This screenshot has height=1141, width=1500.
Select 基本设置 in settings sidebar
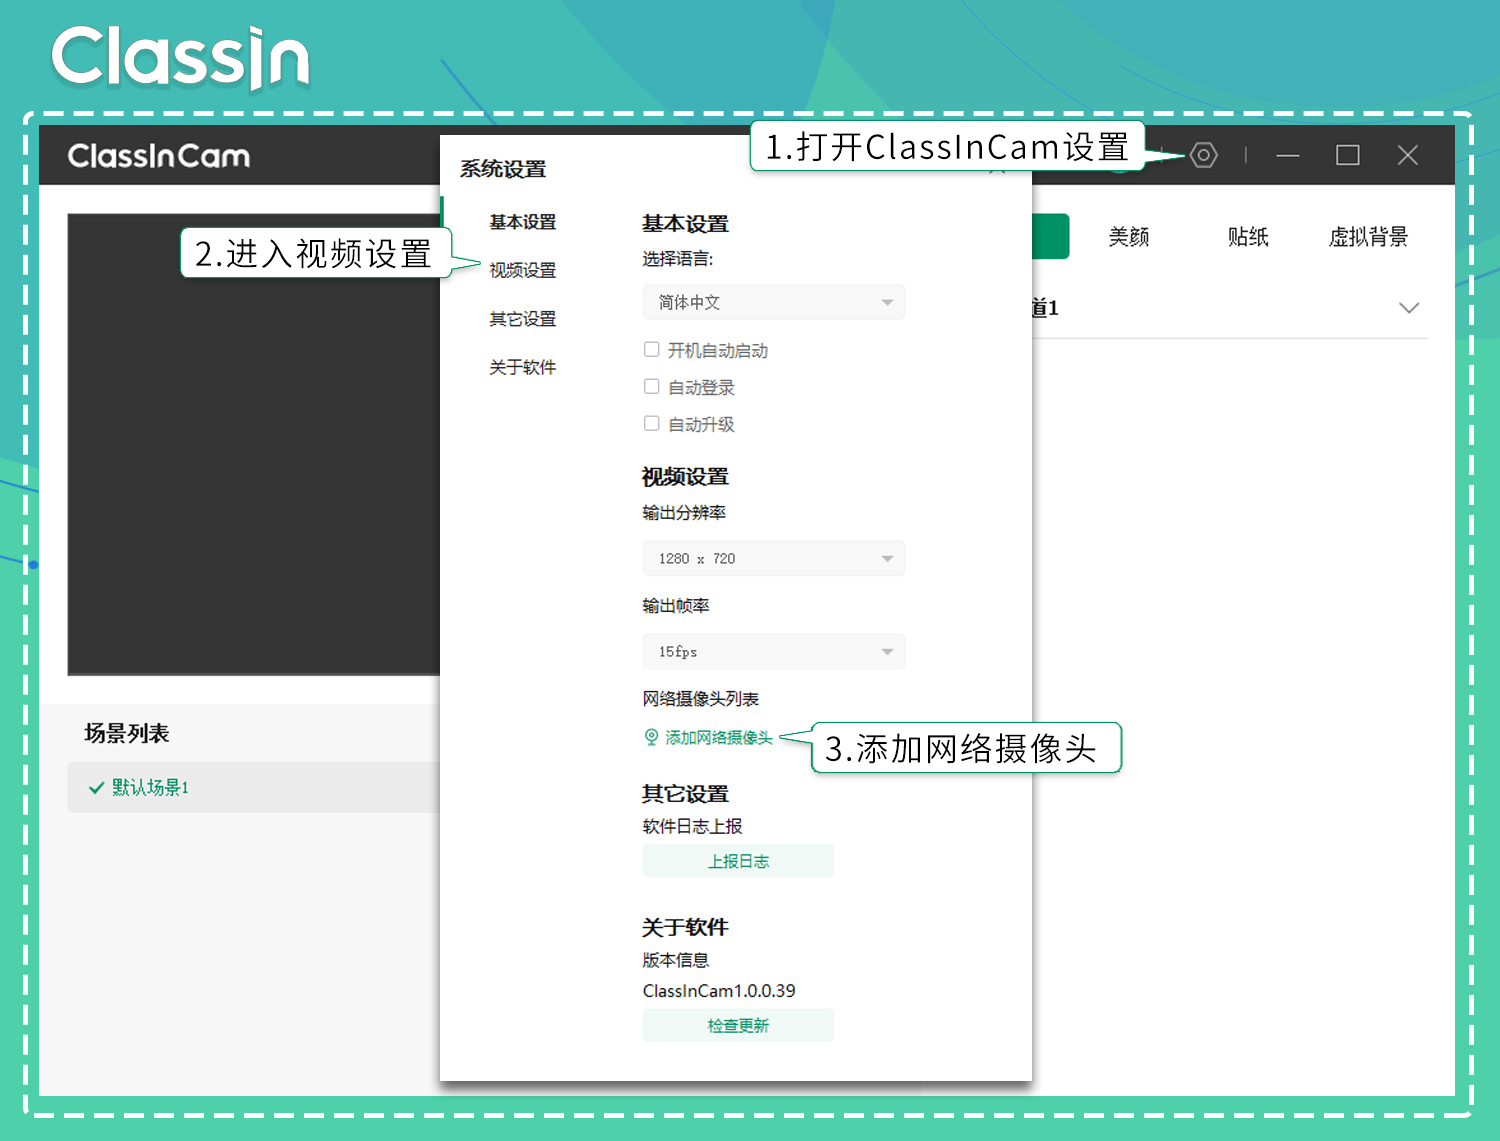pos(523,222)
